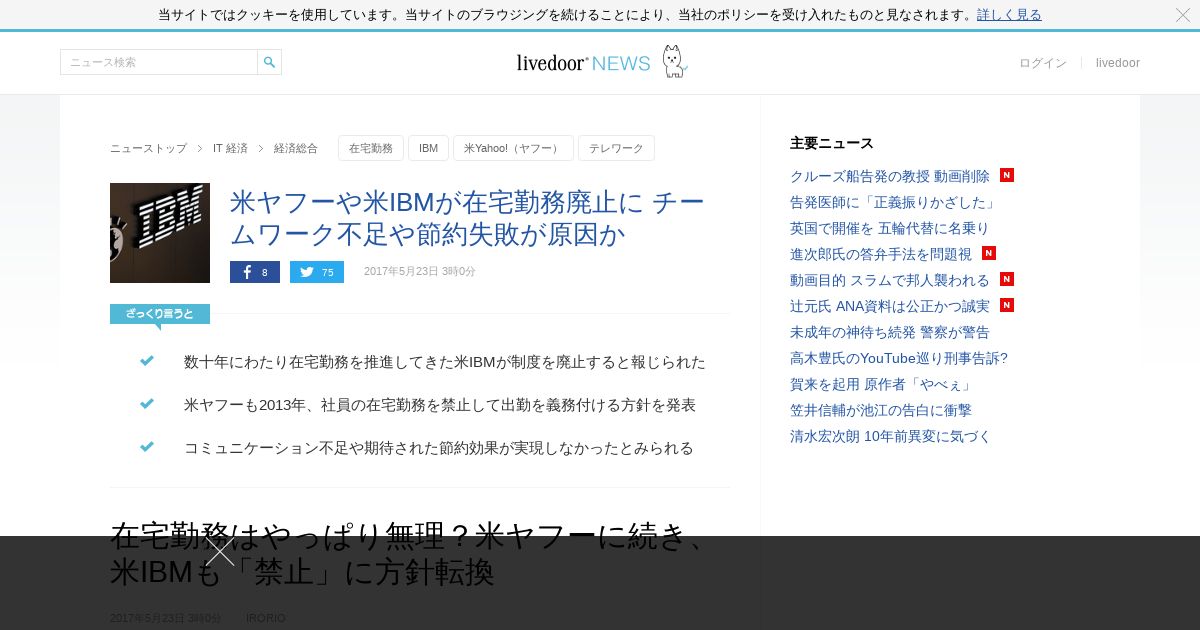Viewport: 1200px width, 630px height.
Task: Open news 進次郎氏の答弁手法を問題視
Action: coord(881,254)
